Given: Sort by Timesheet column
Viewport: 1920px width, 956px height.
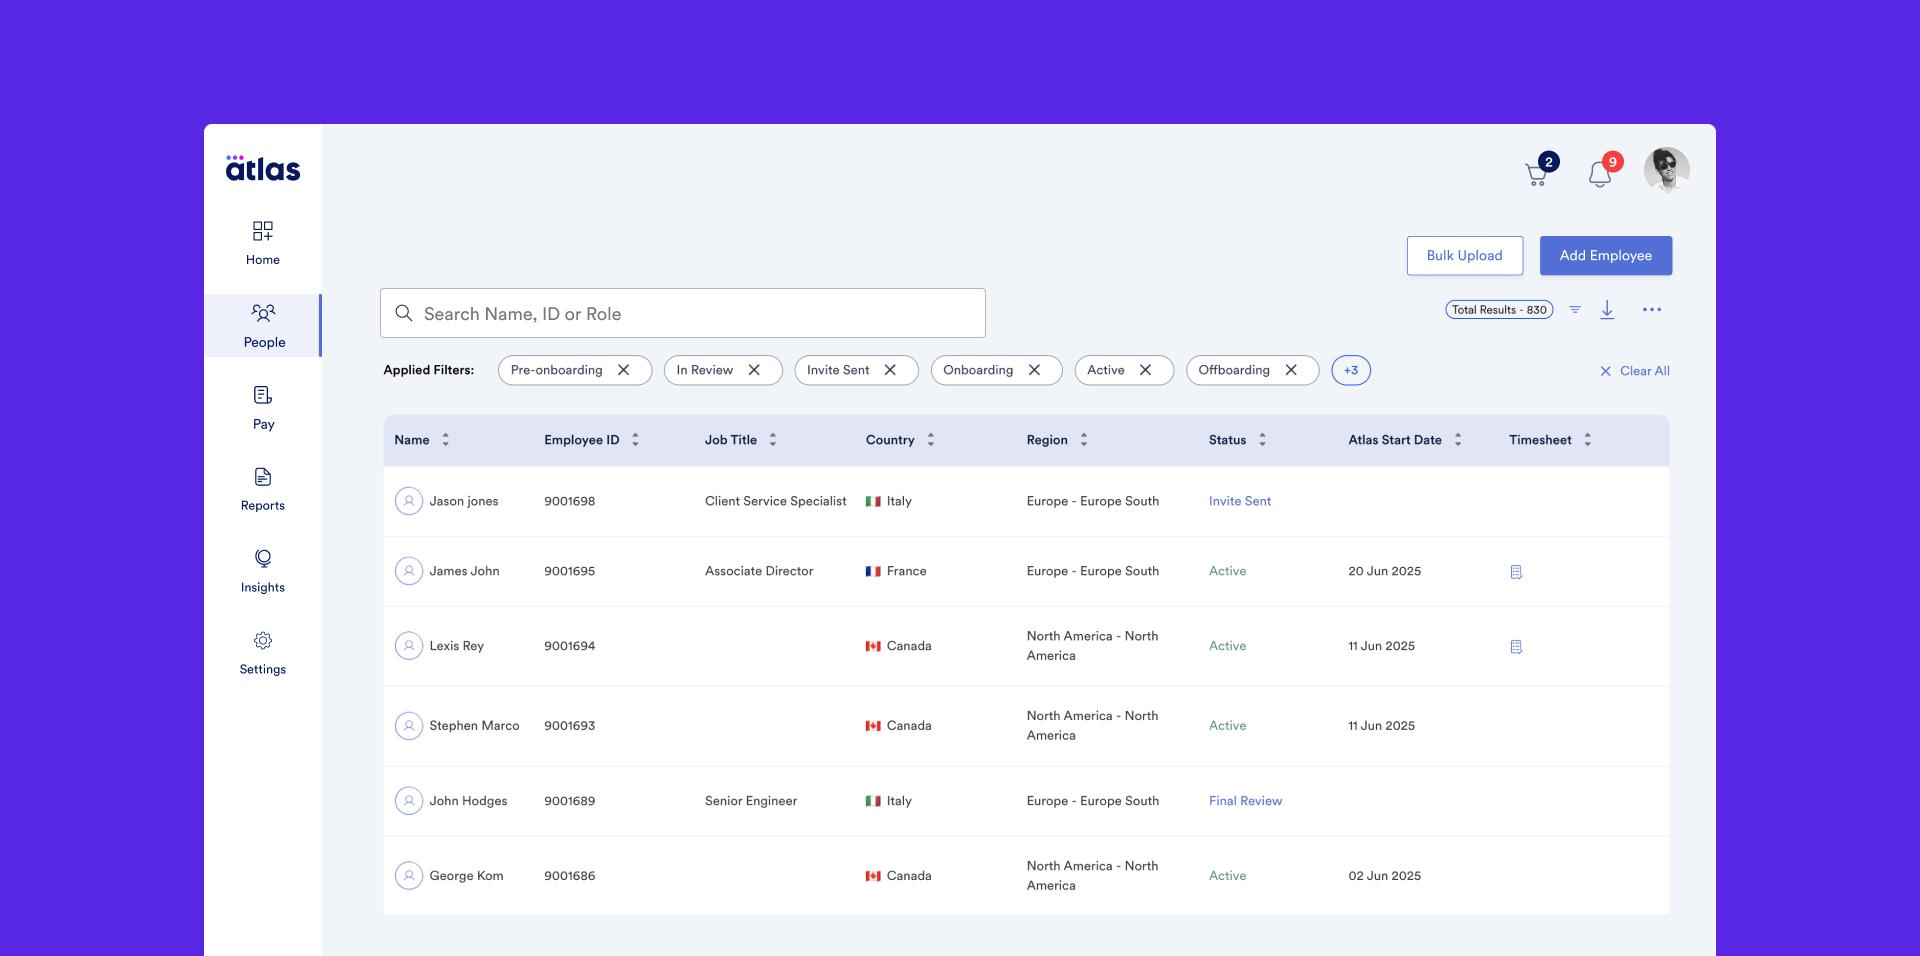Looking at the screenshot, I should pyautogui.click(x=1587, y=440).
